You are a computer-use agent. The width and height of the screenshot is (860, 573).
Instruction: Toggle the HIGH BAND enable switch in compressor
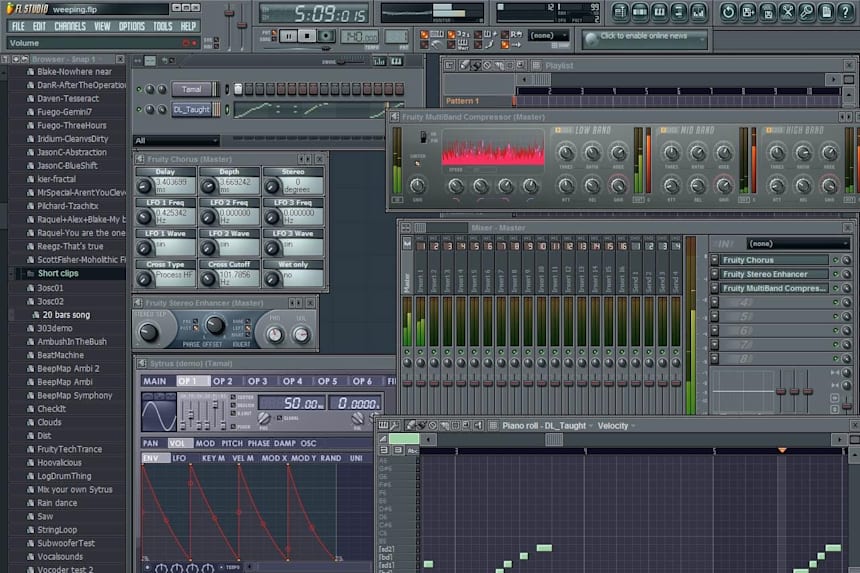[769, 131]
